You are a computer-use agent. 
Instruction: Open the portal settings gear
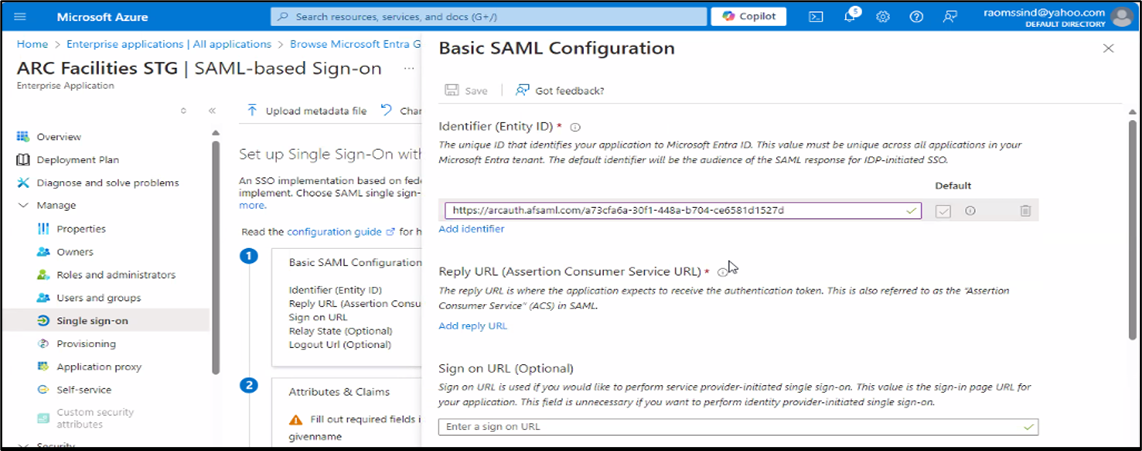tap(883, 16)
